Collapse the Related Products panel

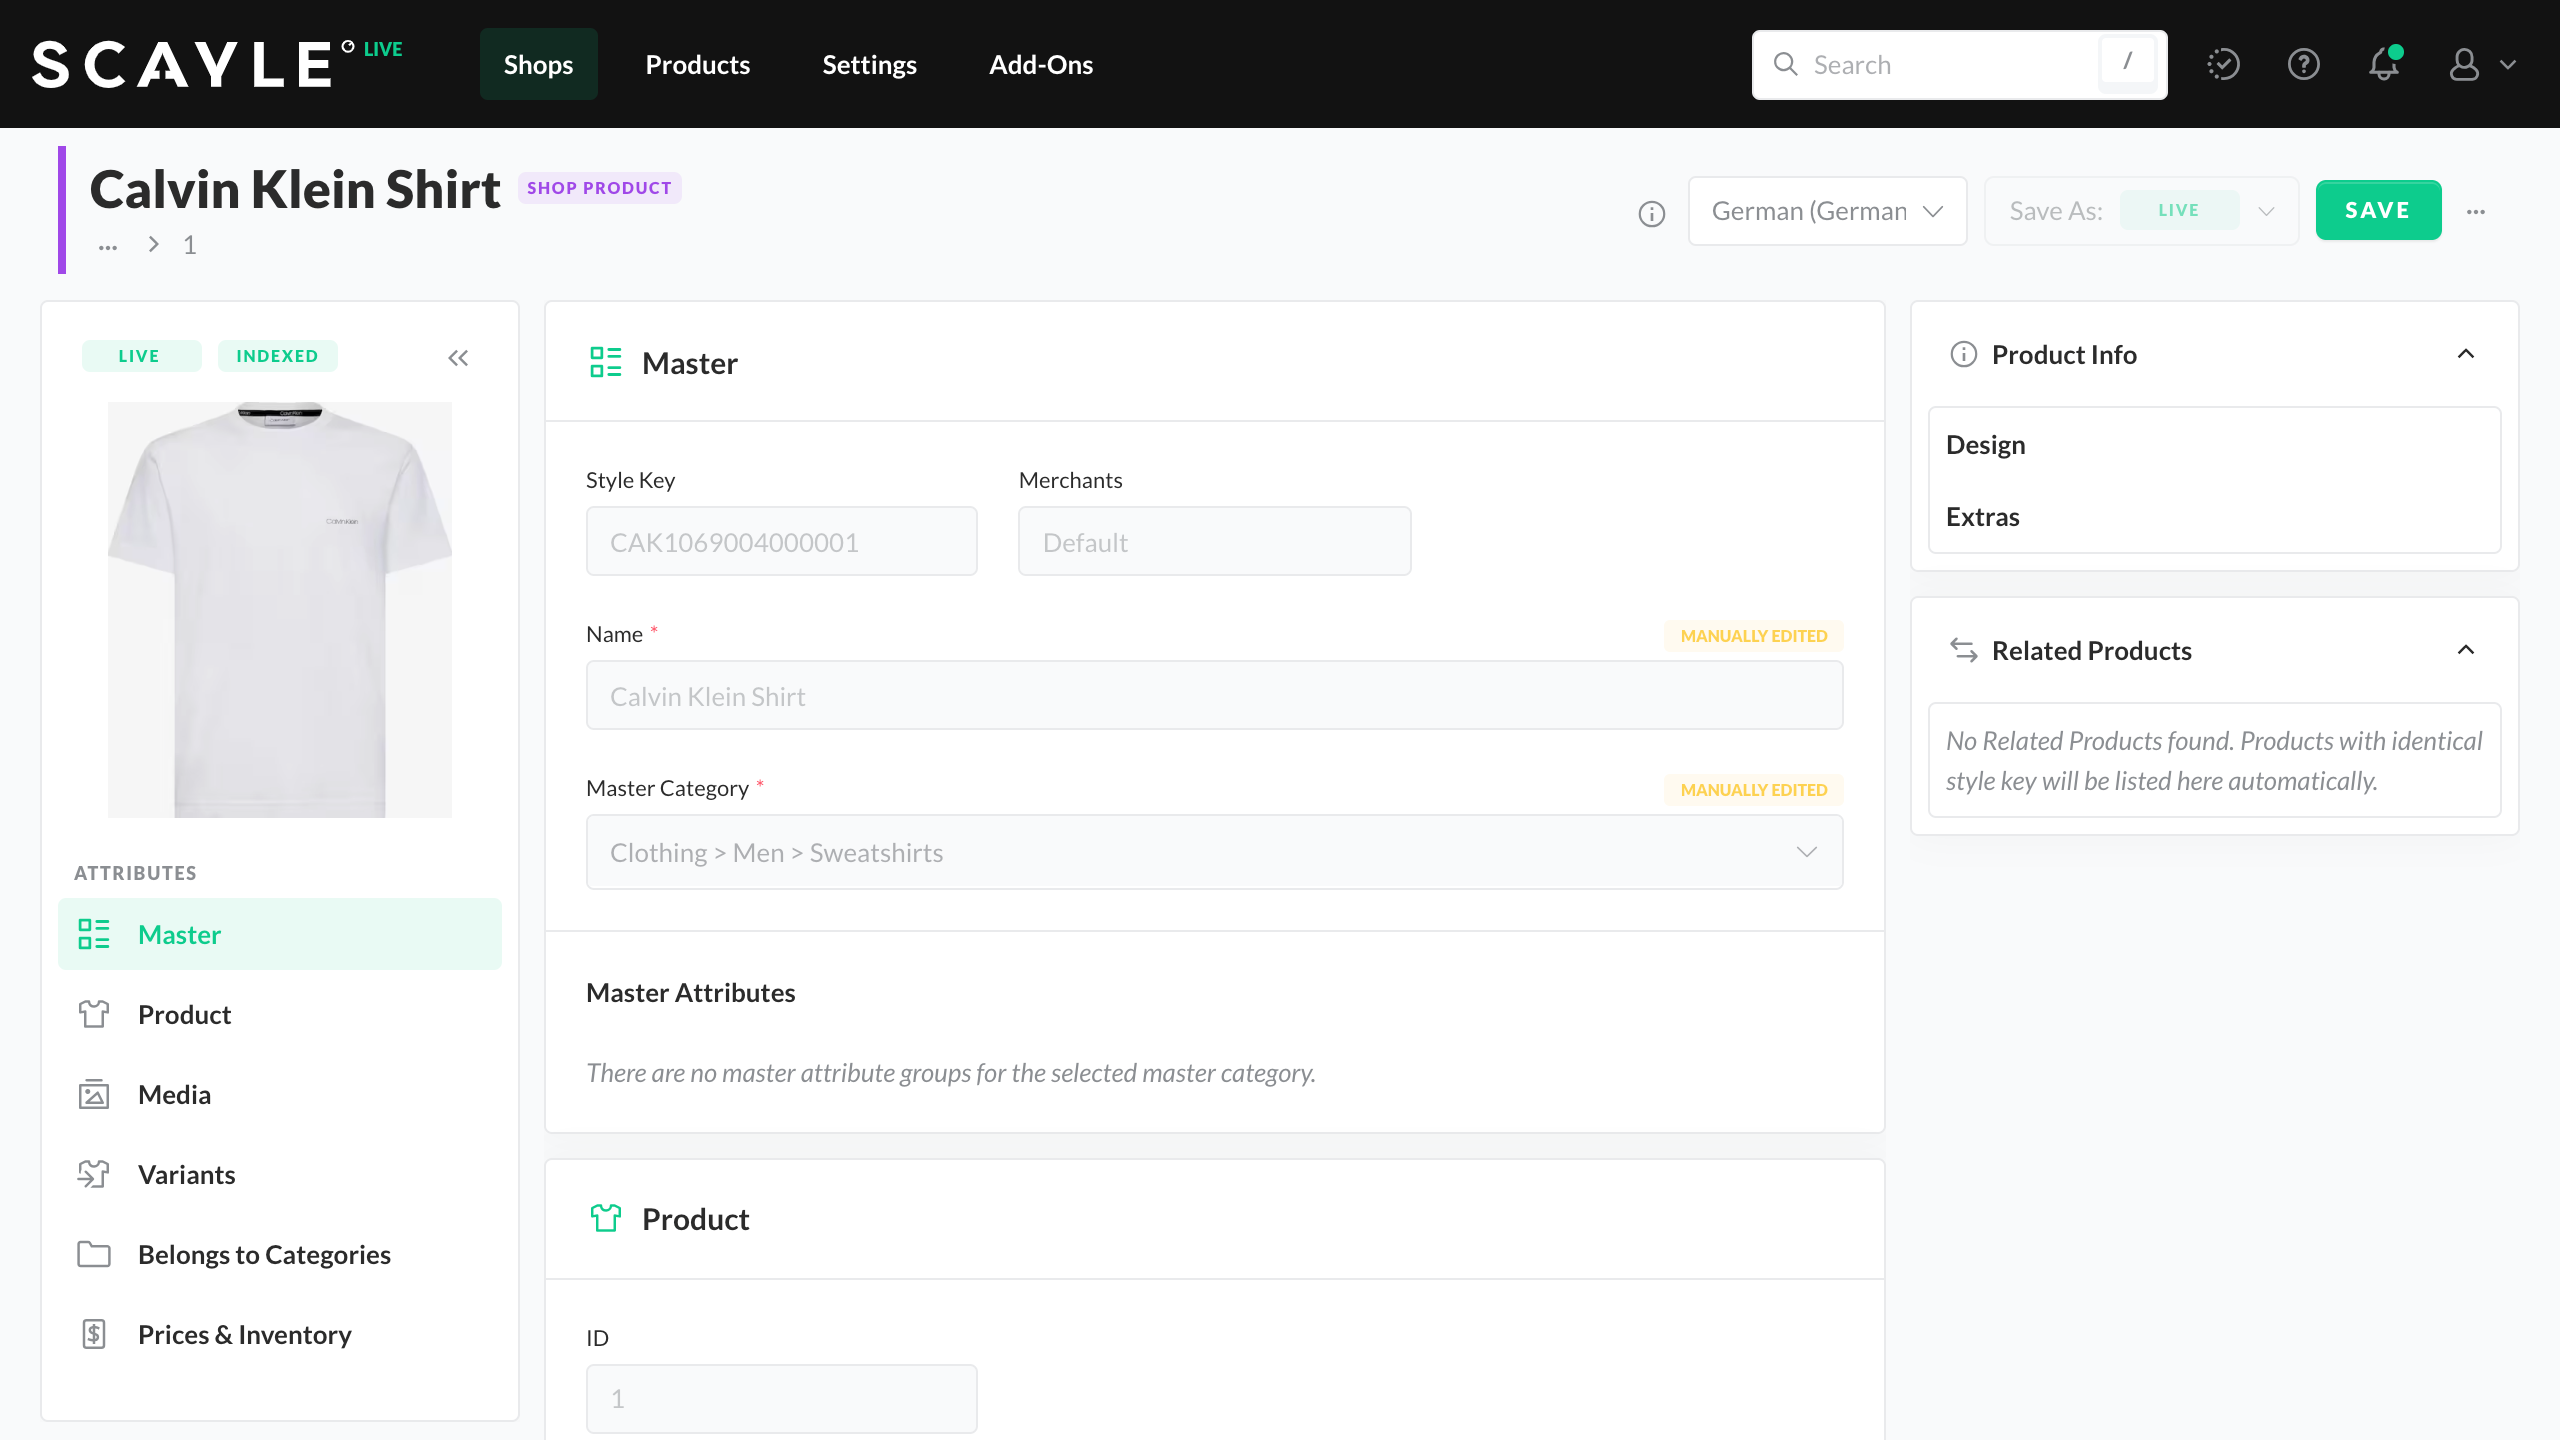coord(2466,650)
